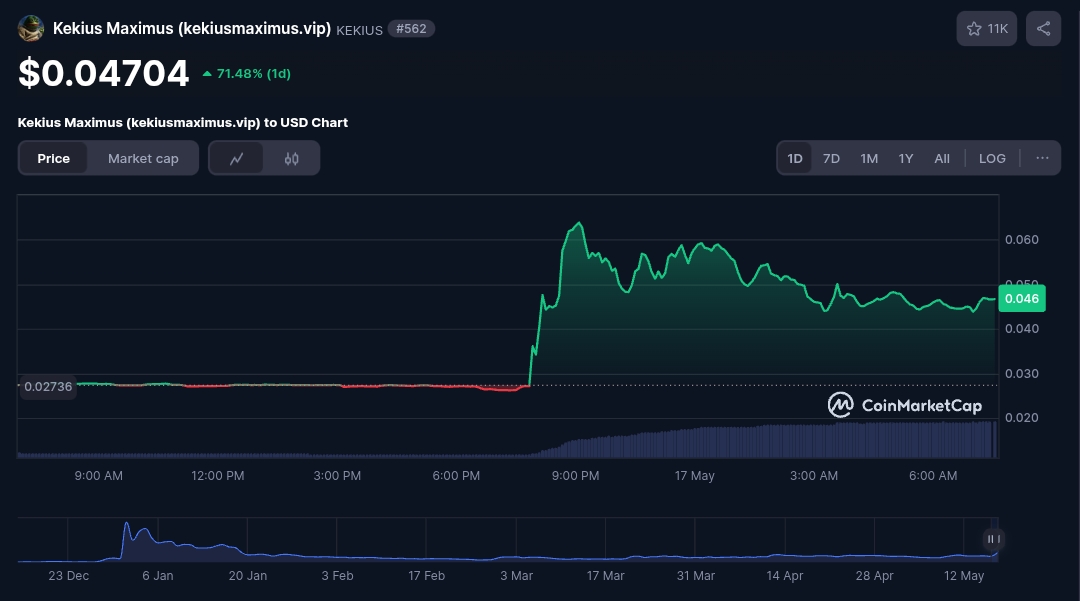Choose the 1Y time range
Screen dimensions: 1080x601
905,158
